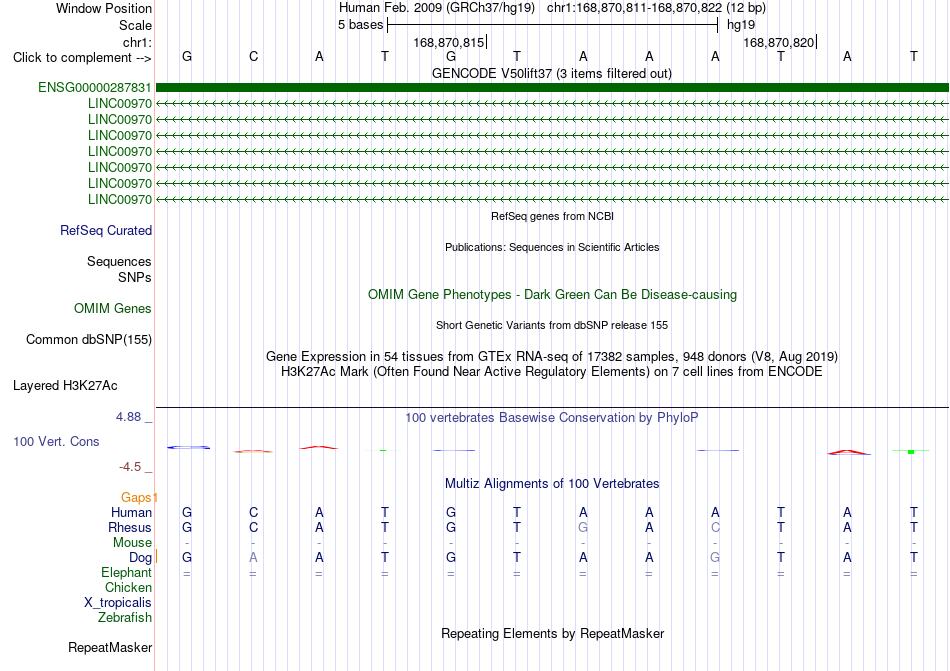Select the Dog species row label
Viewport: 950px width, 671px height.
pos(141,557)
